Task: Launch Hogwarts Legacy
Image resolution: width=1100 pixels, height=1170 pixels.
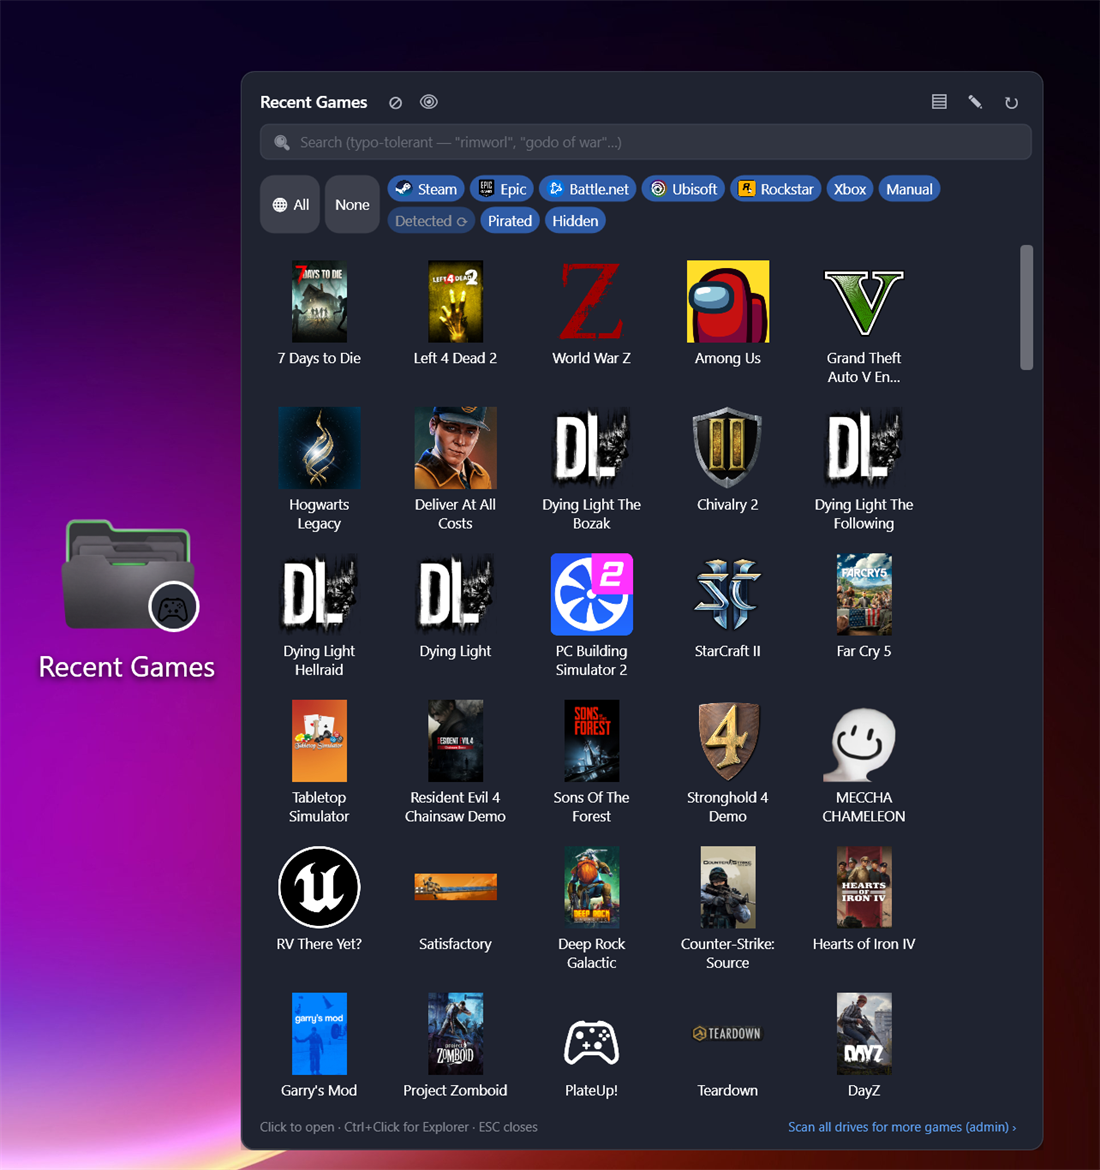Action: (x=319, y=448)
